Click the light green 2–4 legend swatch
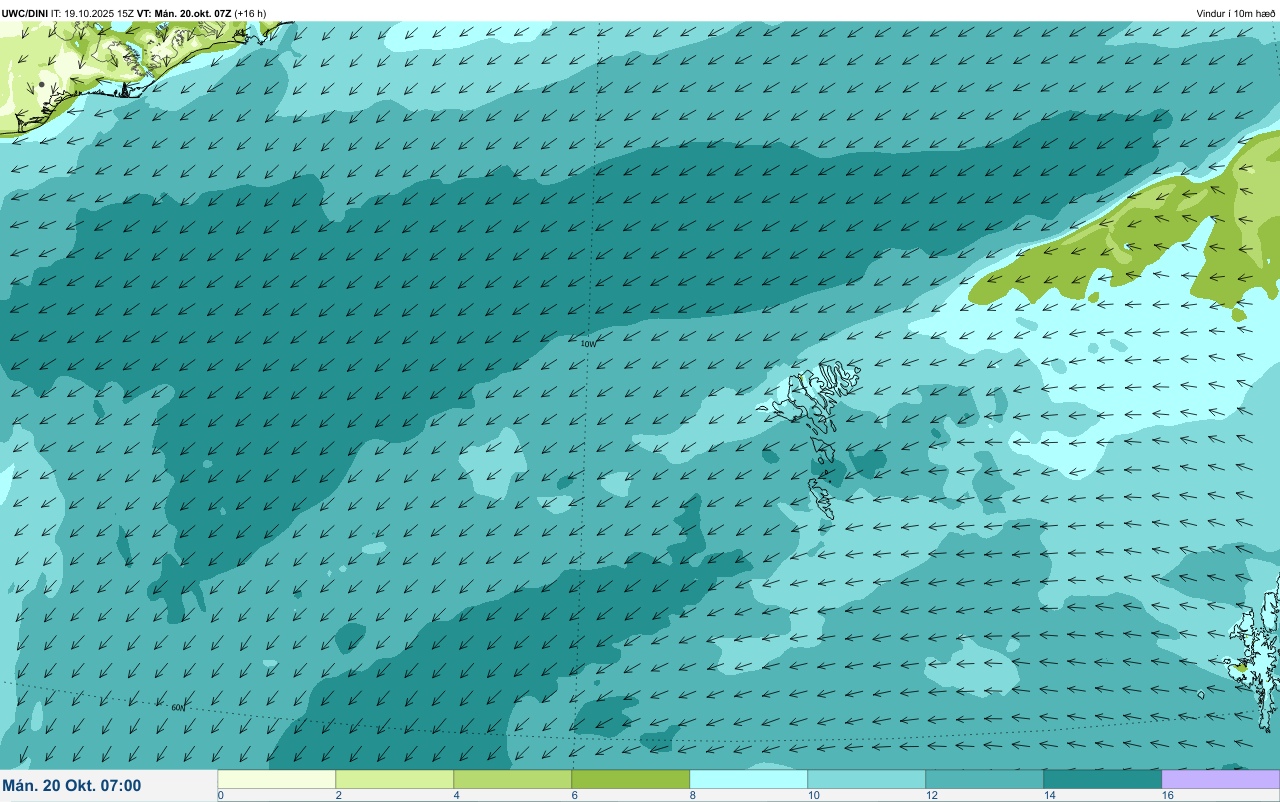The image size is (1280, 802). (395, 779)
